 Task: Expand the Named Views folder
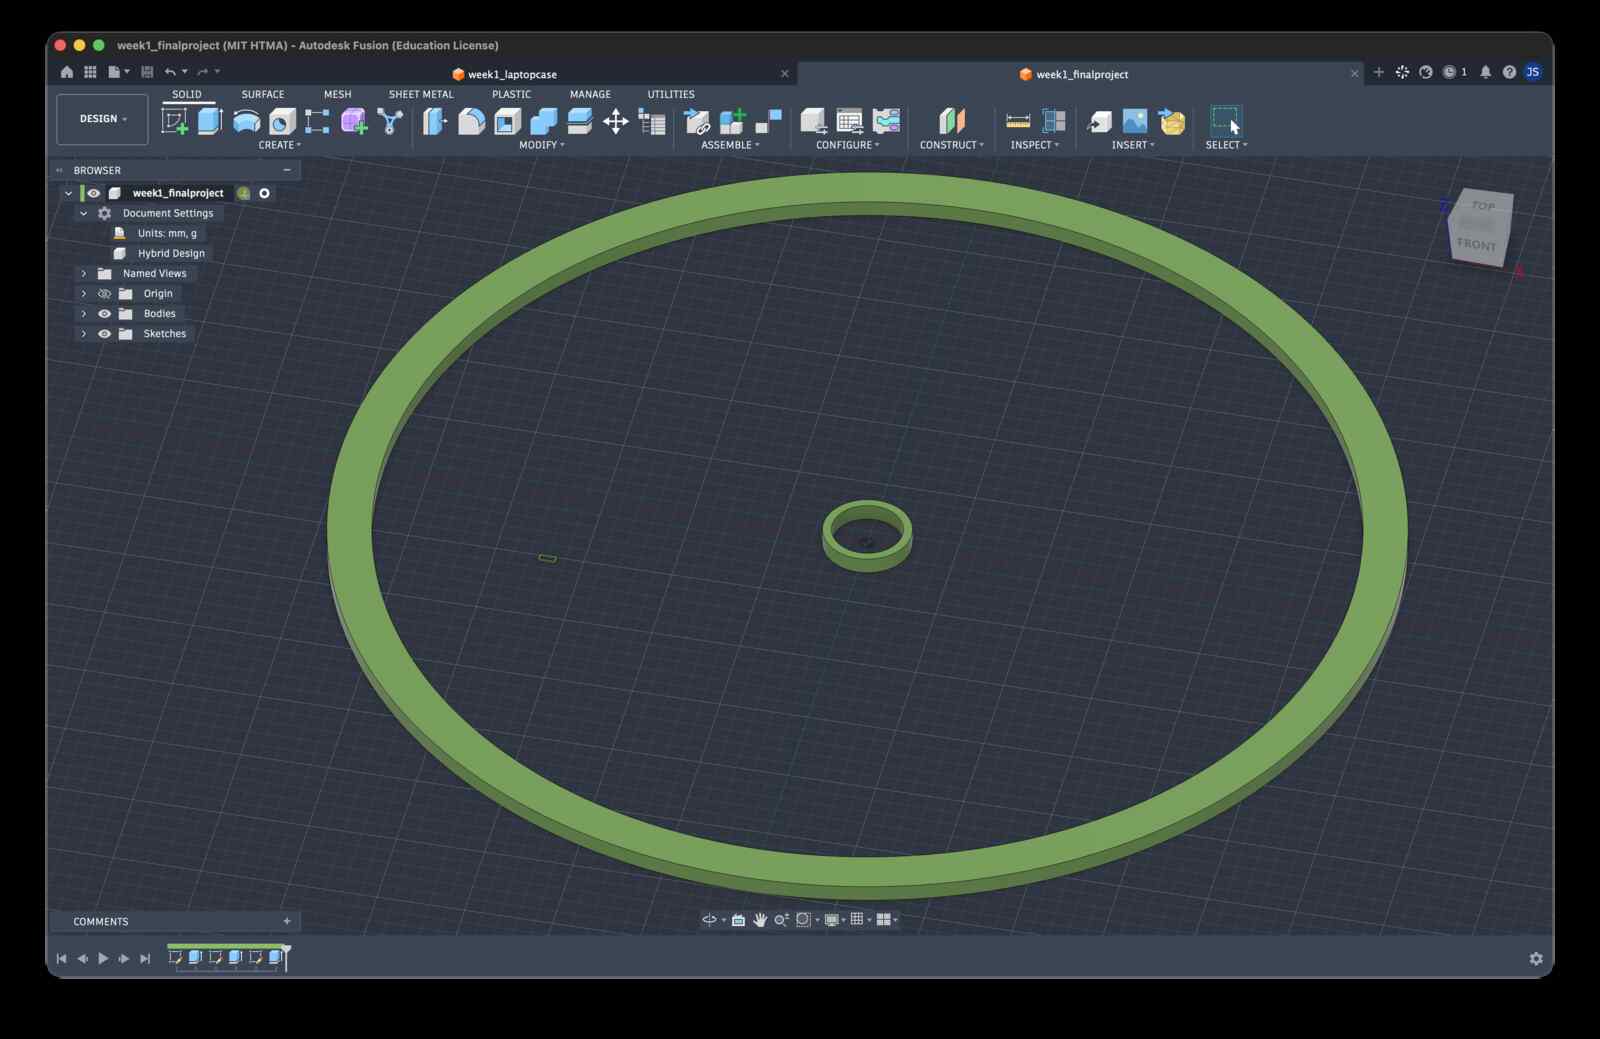click(84, 273)
